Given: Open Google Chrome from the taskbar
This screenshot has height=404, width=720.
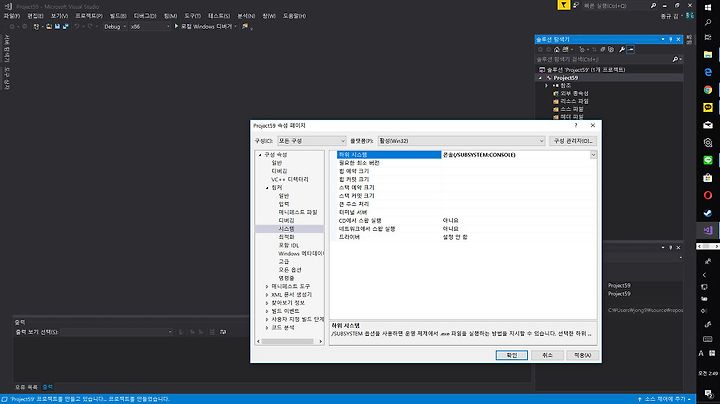Looking at the screenshot, I should point(708,90).
